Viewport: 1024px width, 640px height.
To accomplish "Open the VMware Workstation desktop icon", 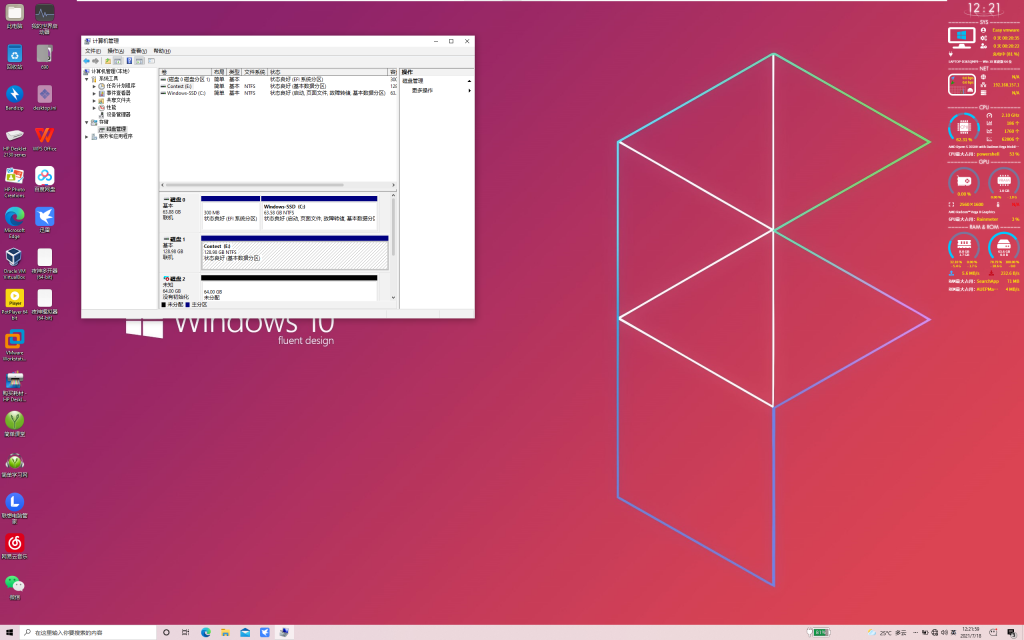I will 14,345.
